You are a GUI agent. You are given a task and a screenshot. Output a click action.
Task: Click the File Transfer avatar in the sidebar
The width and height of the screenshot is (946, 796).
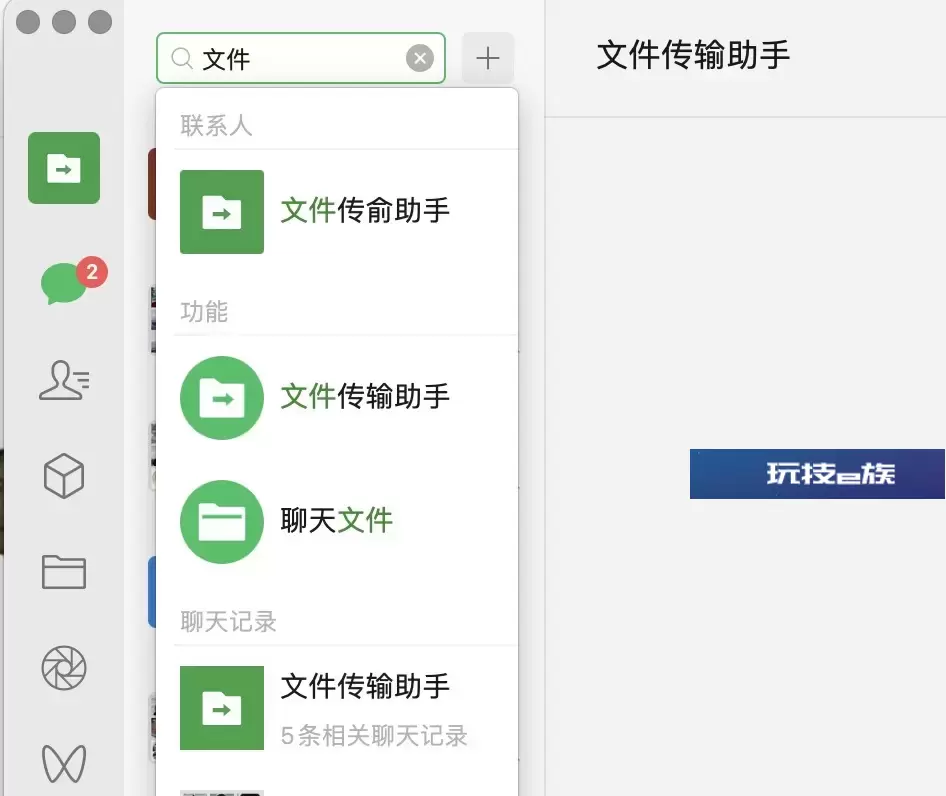64,168
